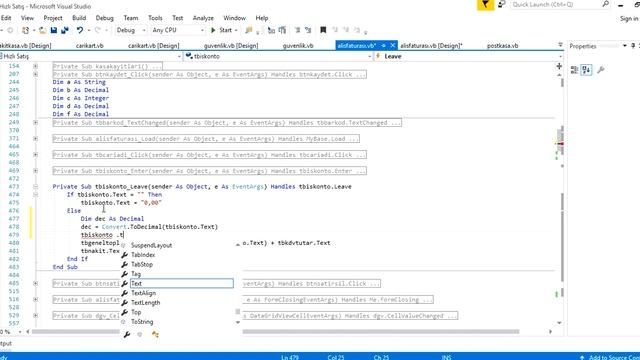
Task: Close the alisfaturasi.vb tab
Action: 393,45
